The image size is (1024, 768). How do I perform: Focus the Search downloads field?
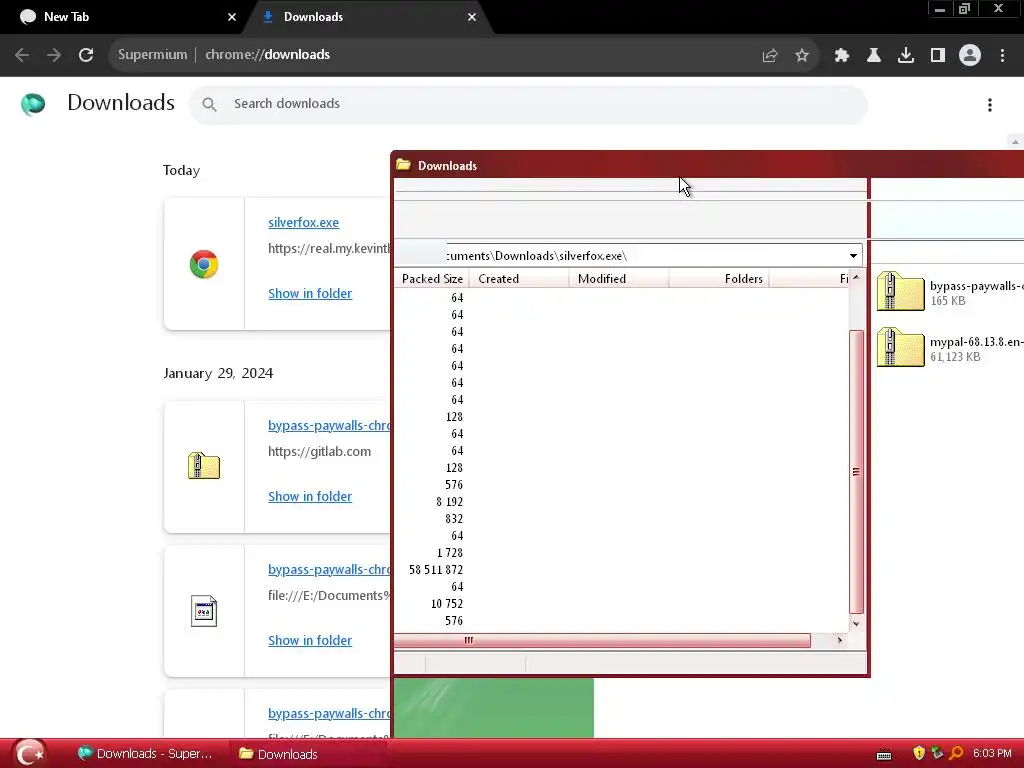coord(528,104)
